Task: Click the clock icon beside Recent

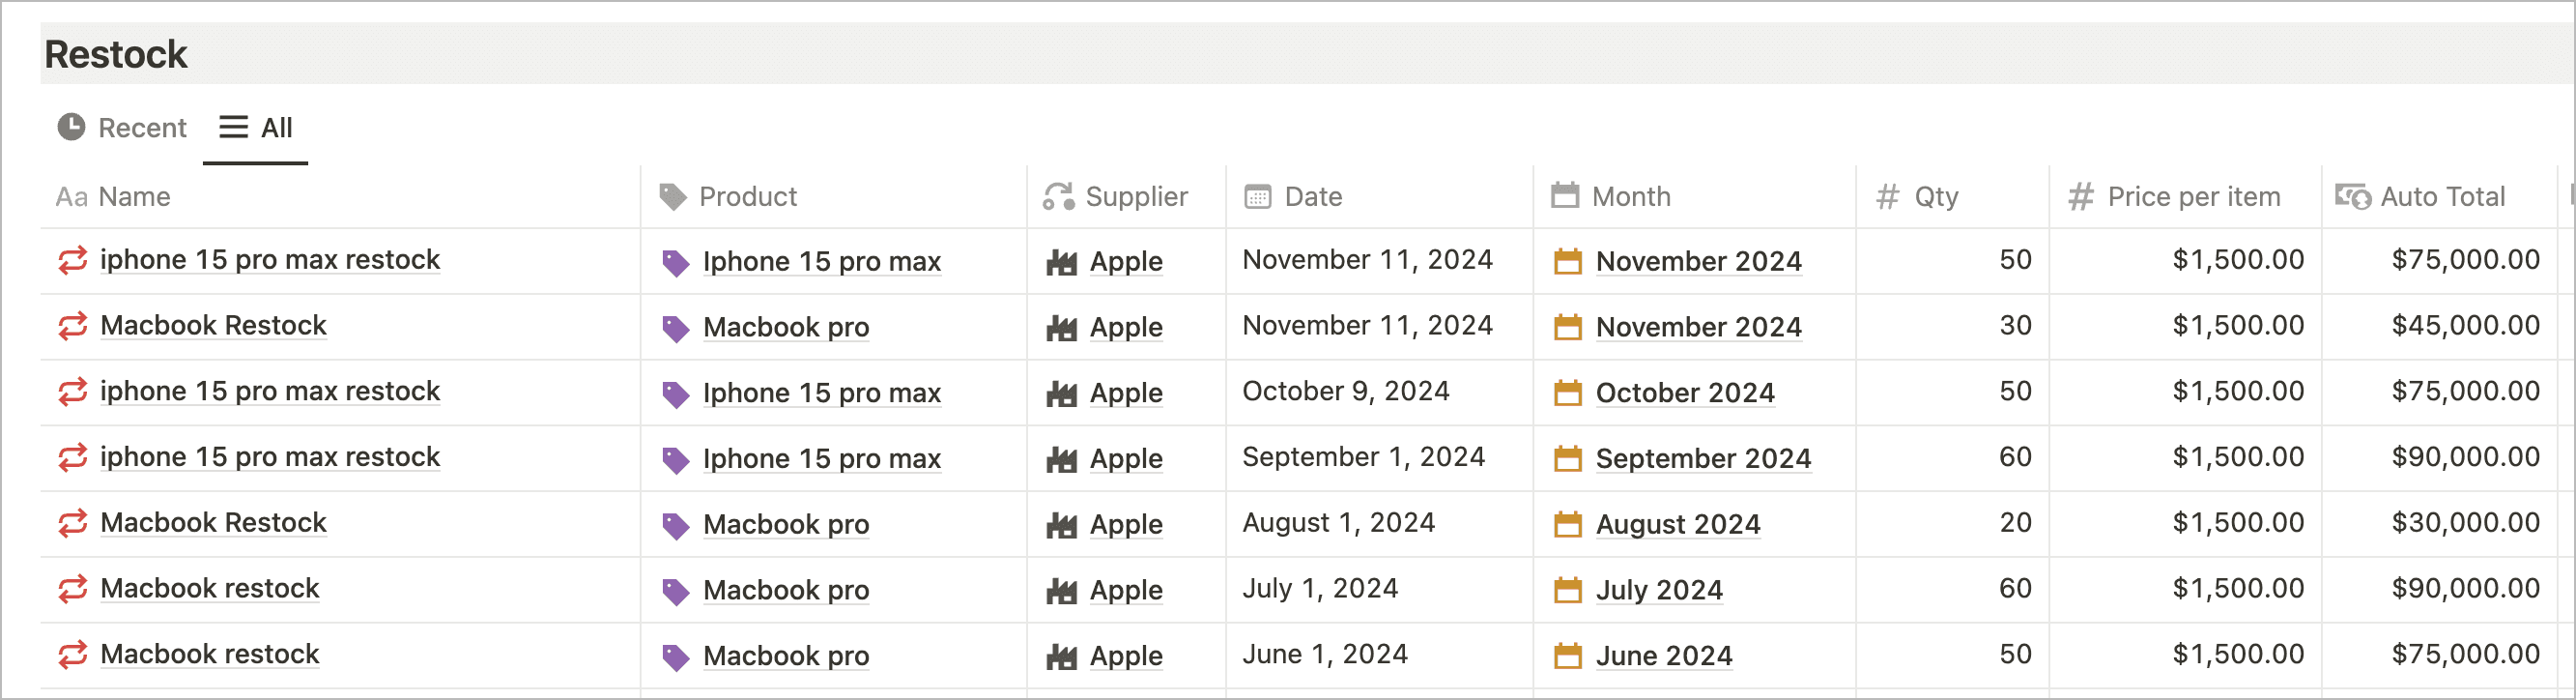Action: click(x=71, y=127)
